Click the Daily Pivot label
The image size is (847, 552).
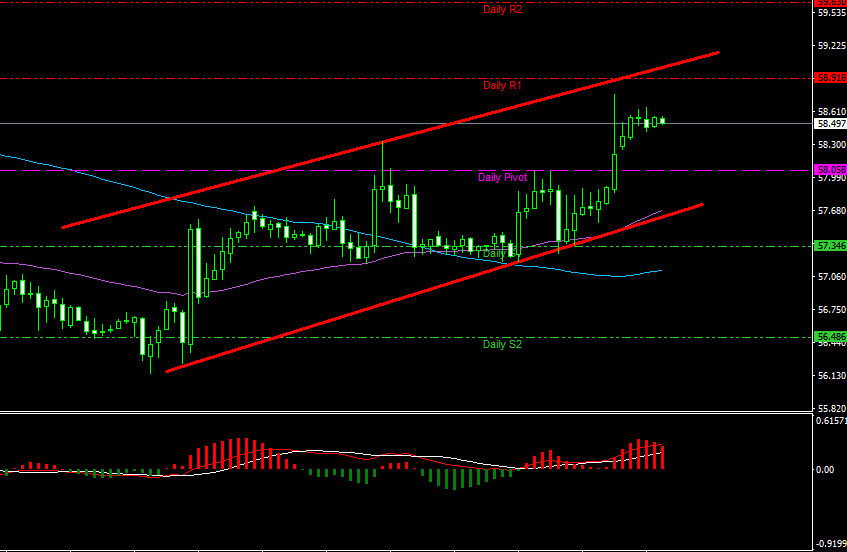coord(502,177)
